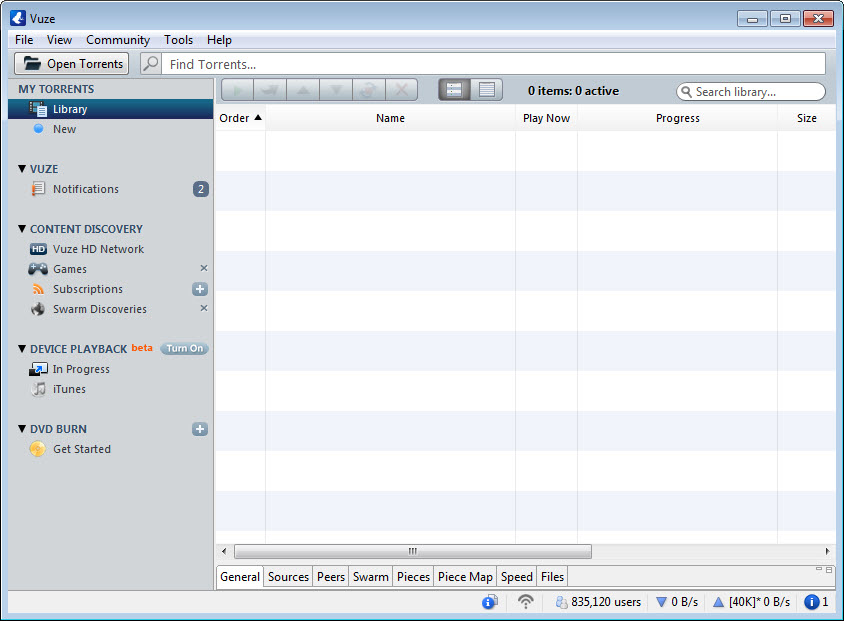844x621 pixels.
Task: Sort by the Order column header
Action: (x=241, y=118)
